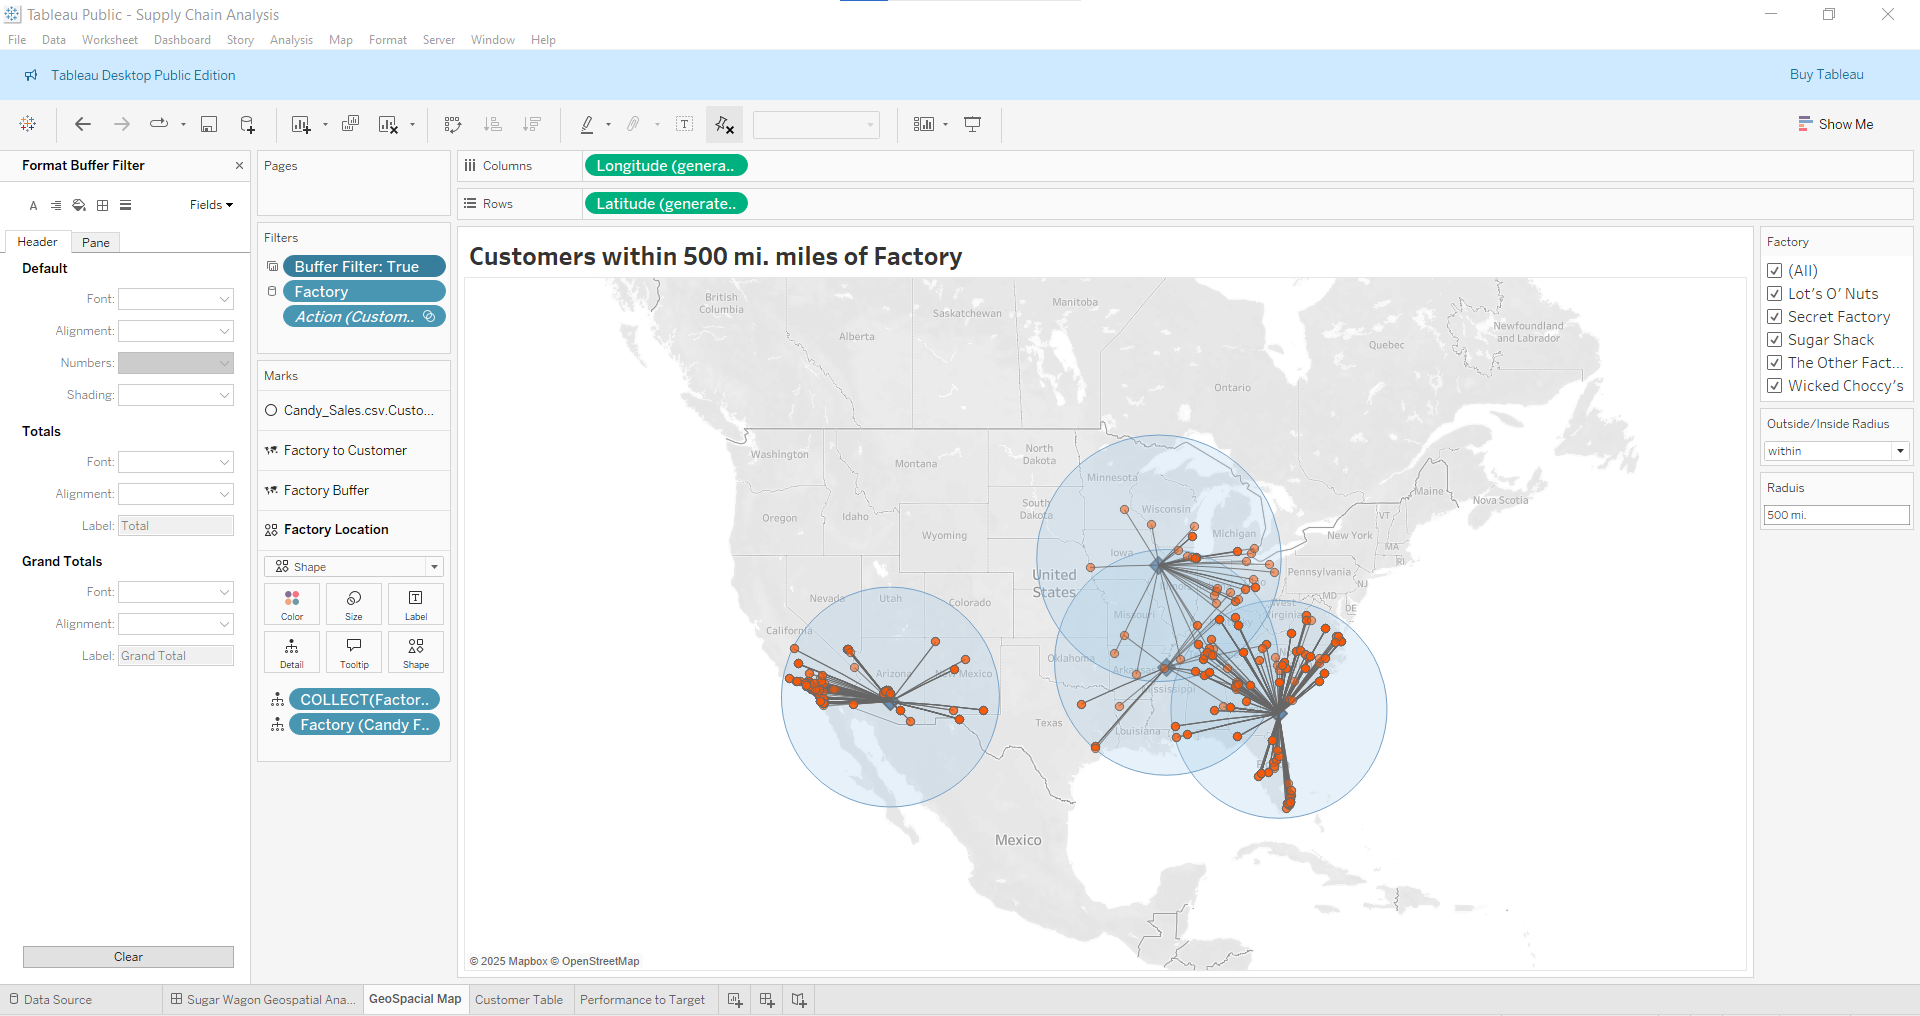
Task: Click the New Data Source icon
Action: pos(247,124)
